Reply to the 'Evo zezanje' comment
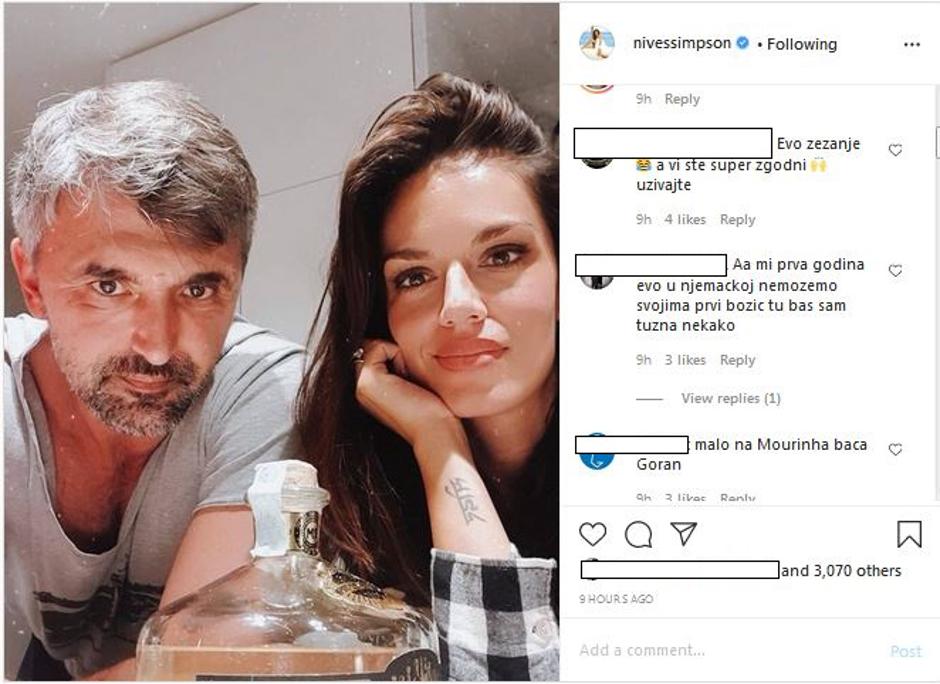 pyautogui.click(x=737, y=220)
